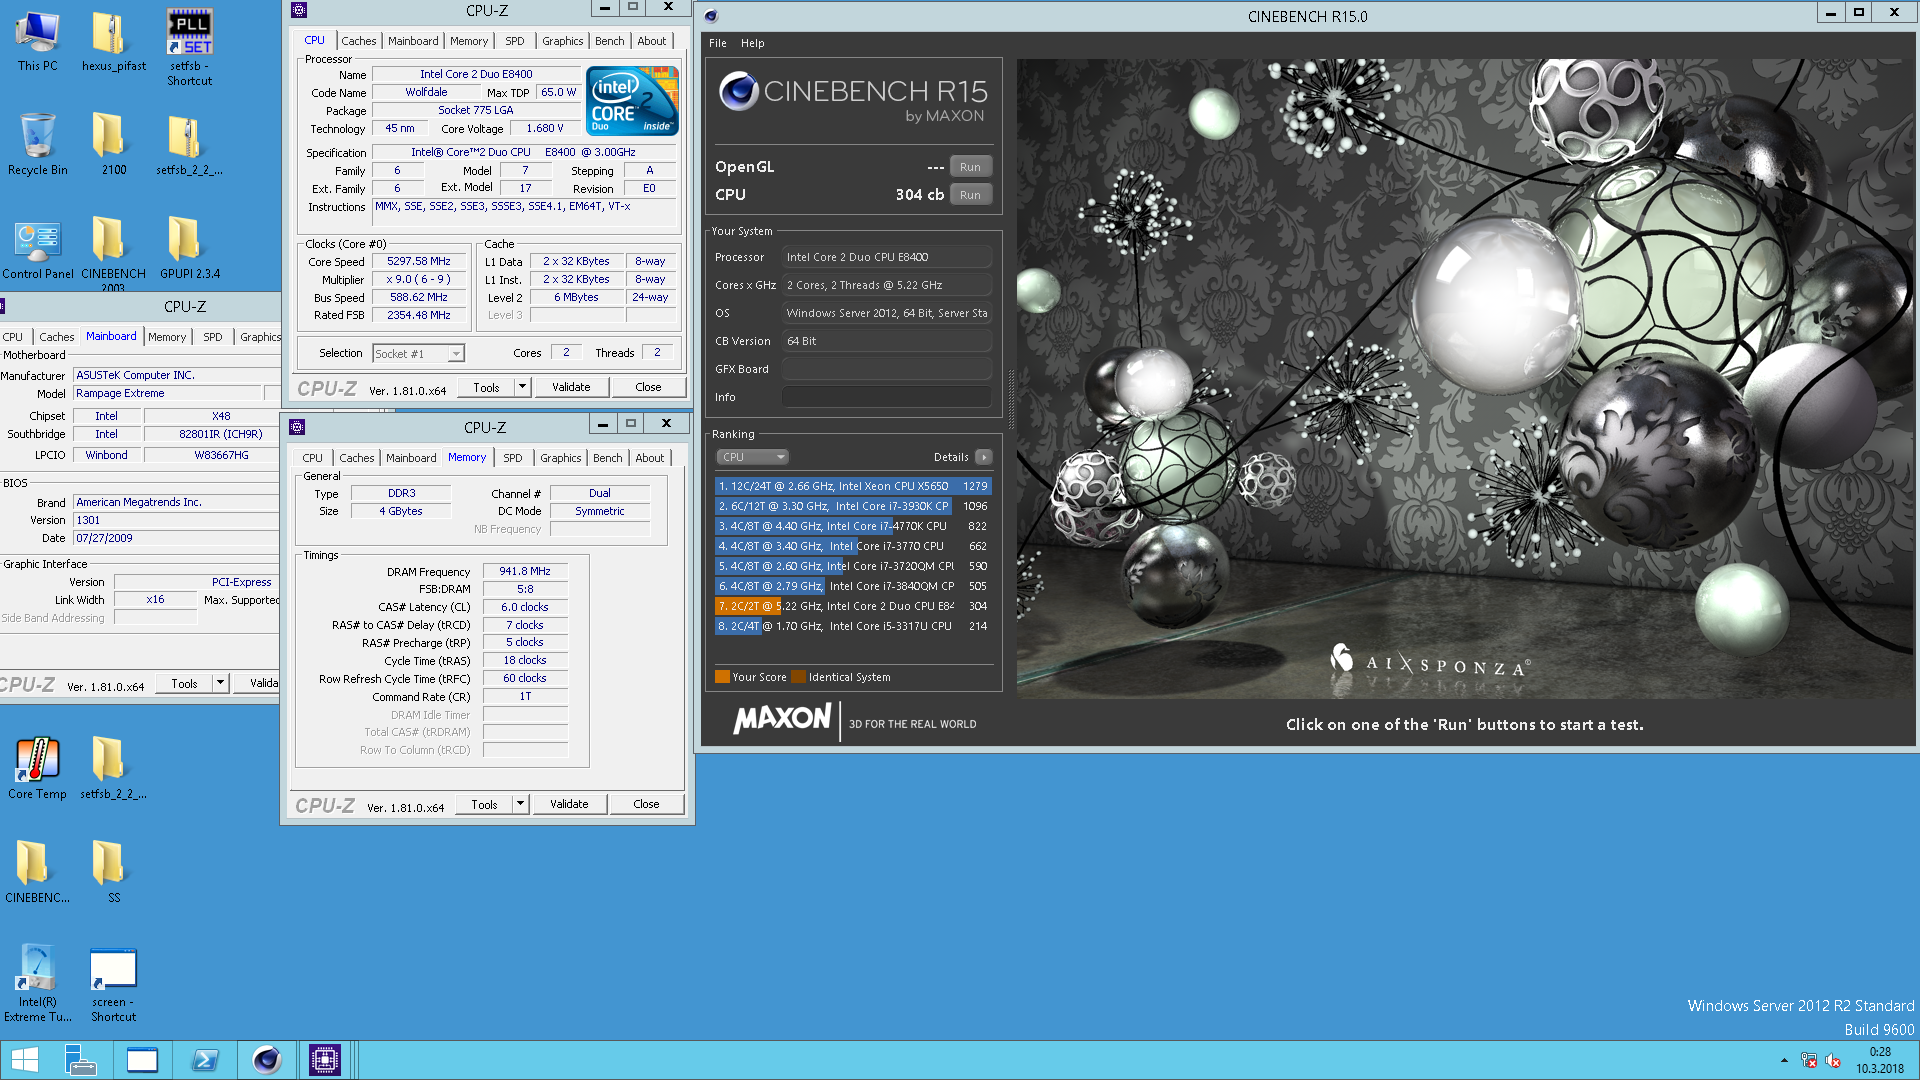Click Tools button in CPU-Z Memory window
The height and width of the screenshot is (1080, 1920).
click(x=484, y=804)
